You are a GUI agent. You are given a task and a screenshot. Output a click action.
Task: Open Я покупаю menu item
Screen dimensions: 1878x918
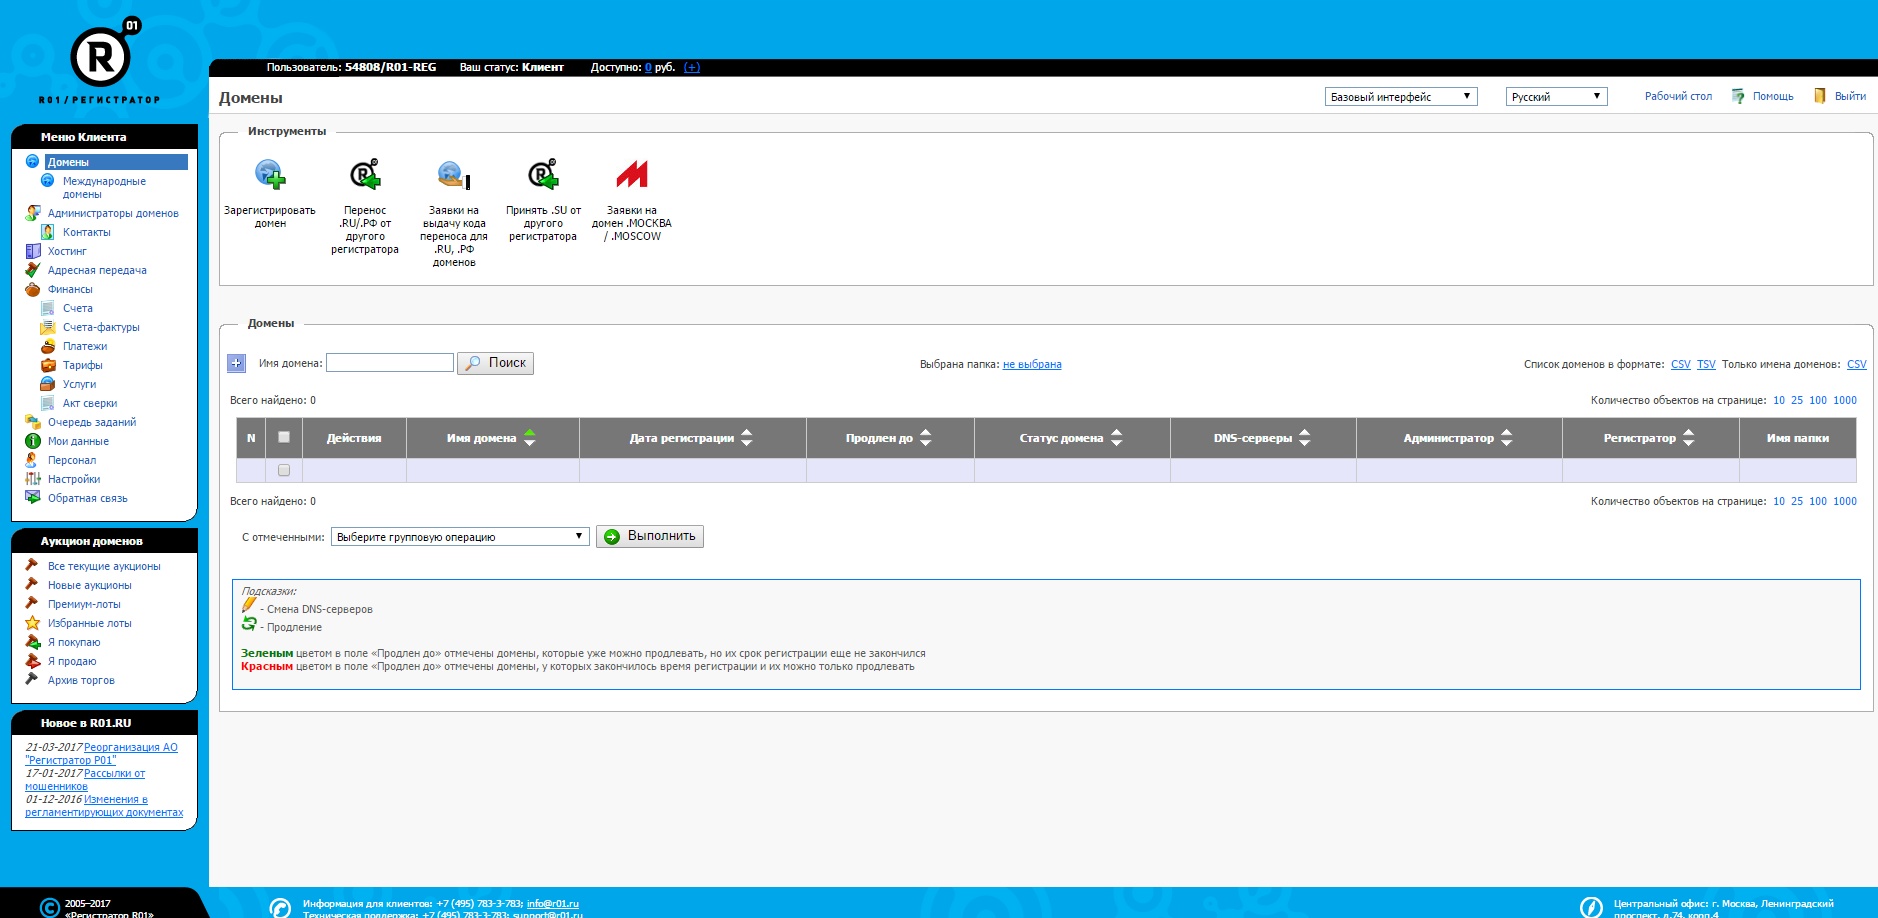74,642
